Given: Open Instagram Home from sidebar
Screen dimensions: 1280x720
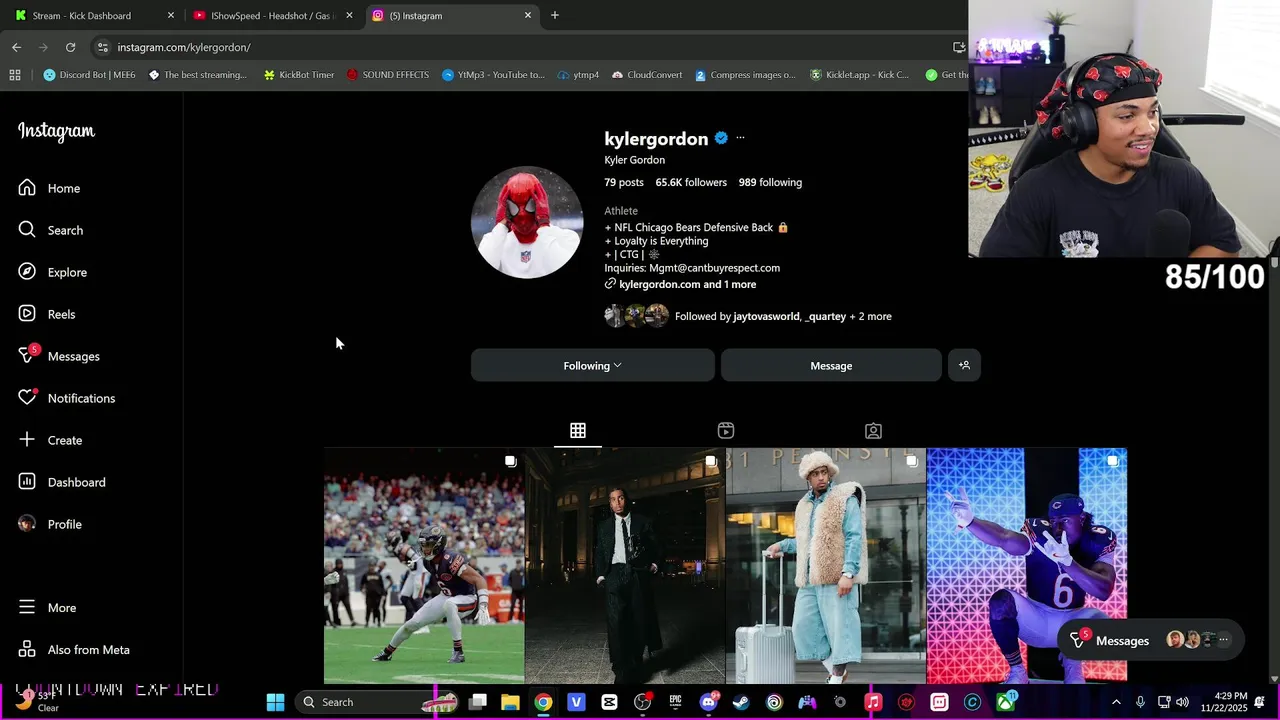Looking at the screenshot, I should pos(50,188).
